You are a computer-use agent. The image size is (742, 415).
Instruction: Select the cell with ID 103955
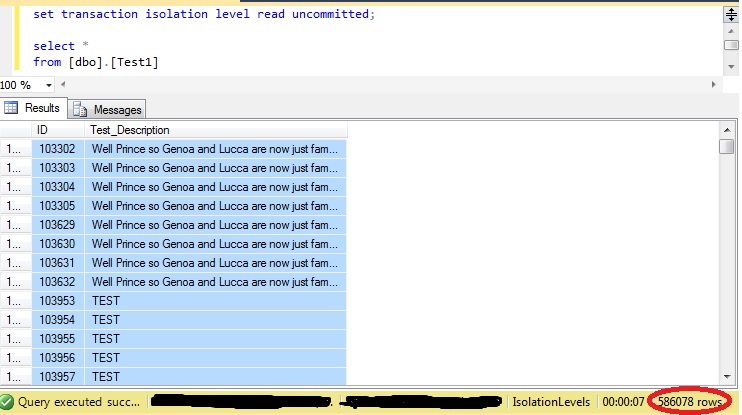click(x=58, y=339)
